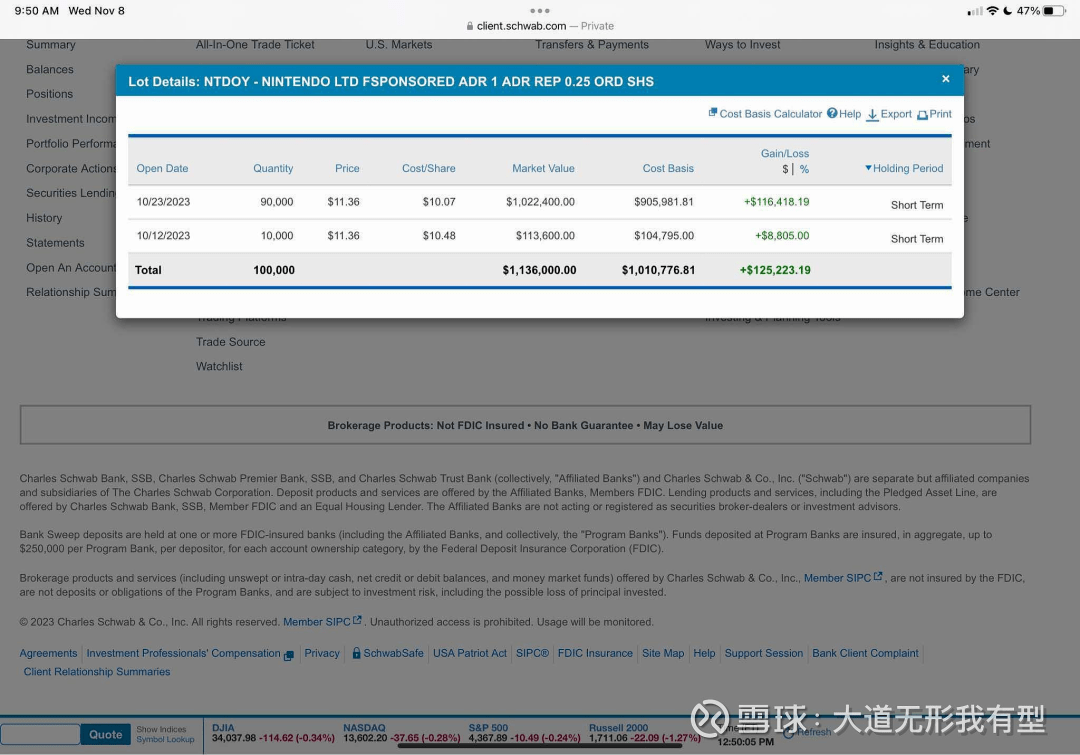This screenshot has height=755, width=1080.
Task: Open All-In-One Trade Ticket link
Action: (255, 45)
